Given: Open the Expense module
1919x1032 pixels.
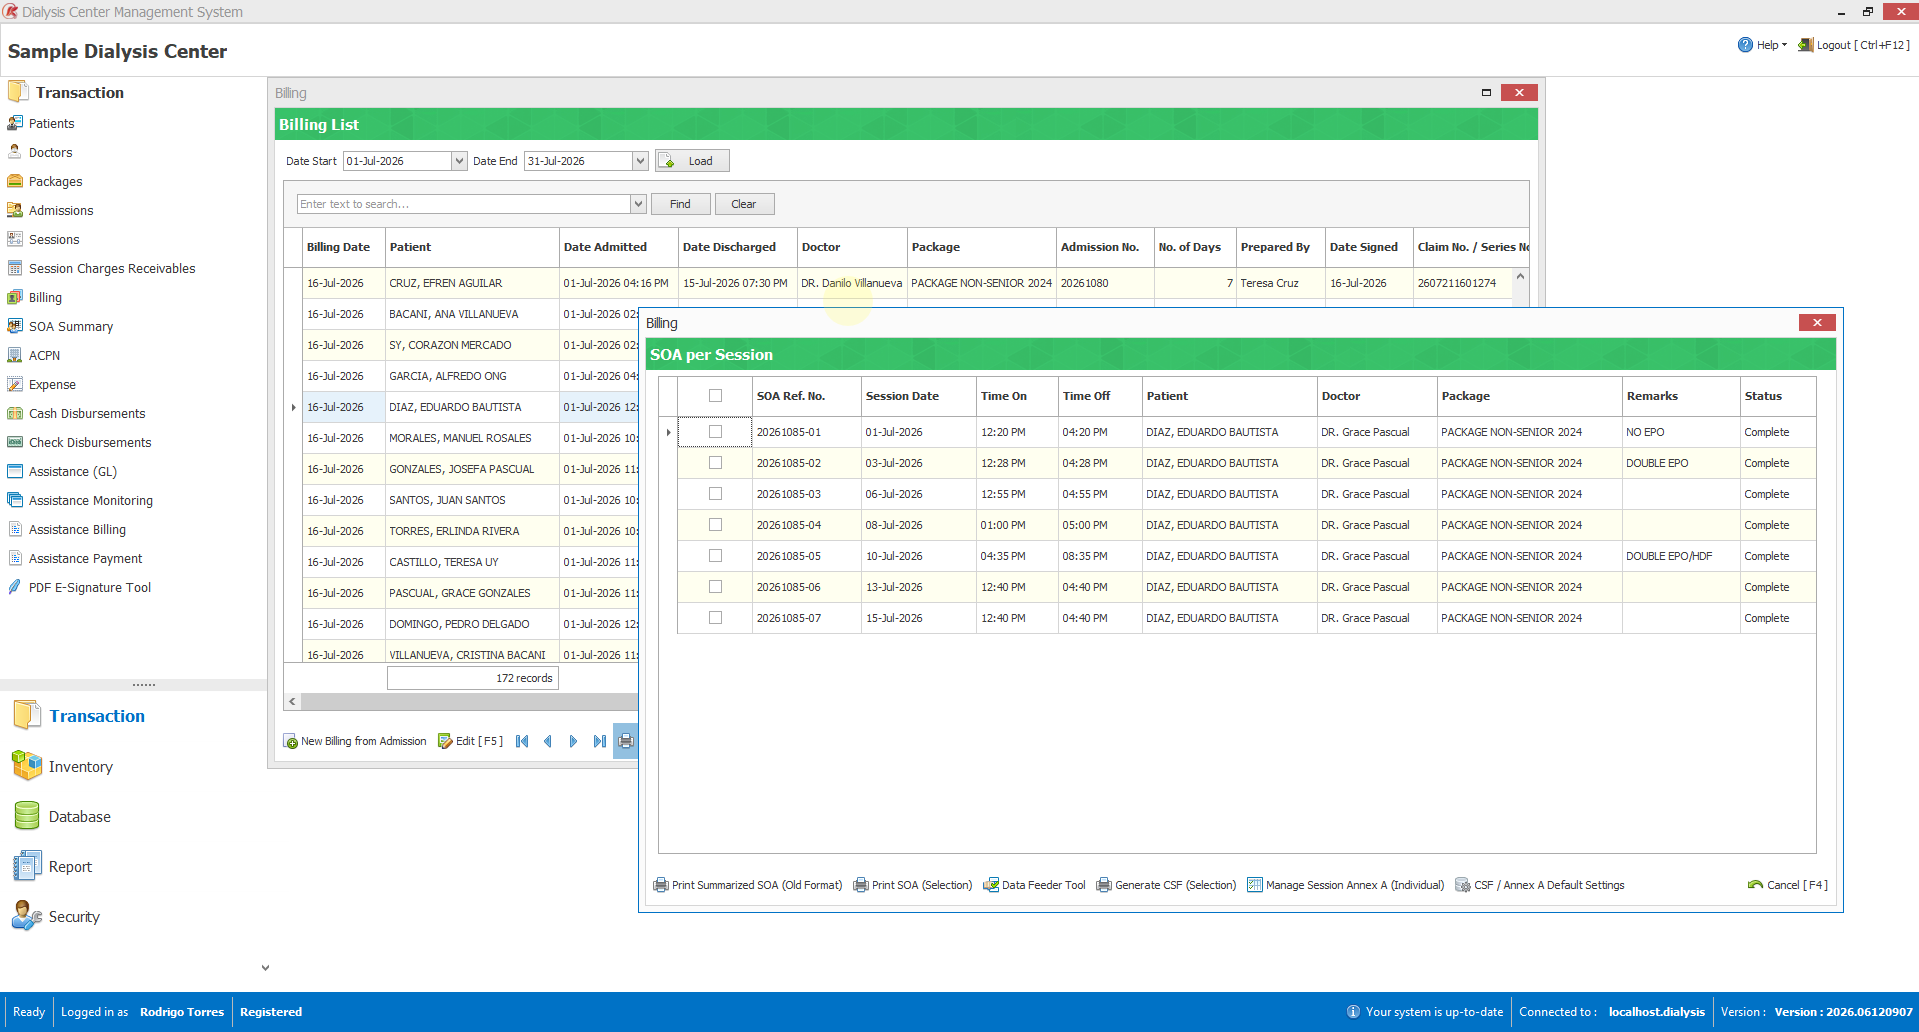Looking at the screenshot, I should click(x=52, y=385).
